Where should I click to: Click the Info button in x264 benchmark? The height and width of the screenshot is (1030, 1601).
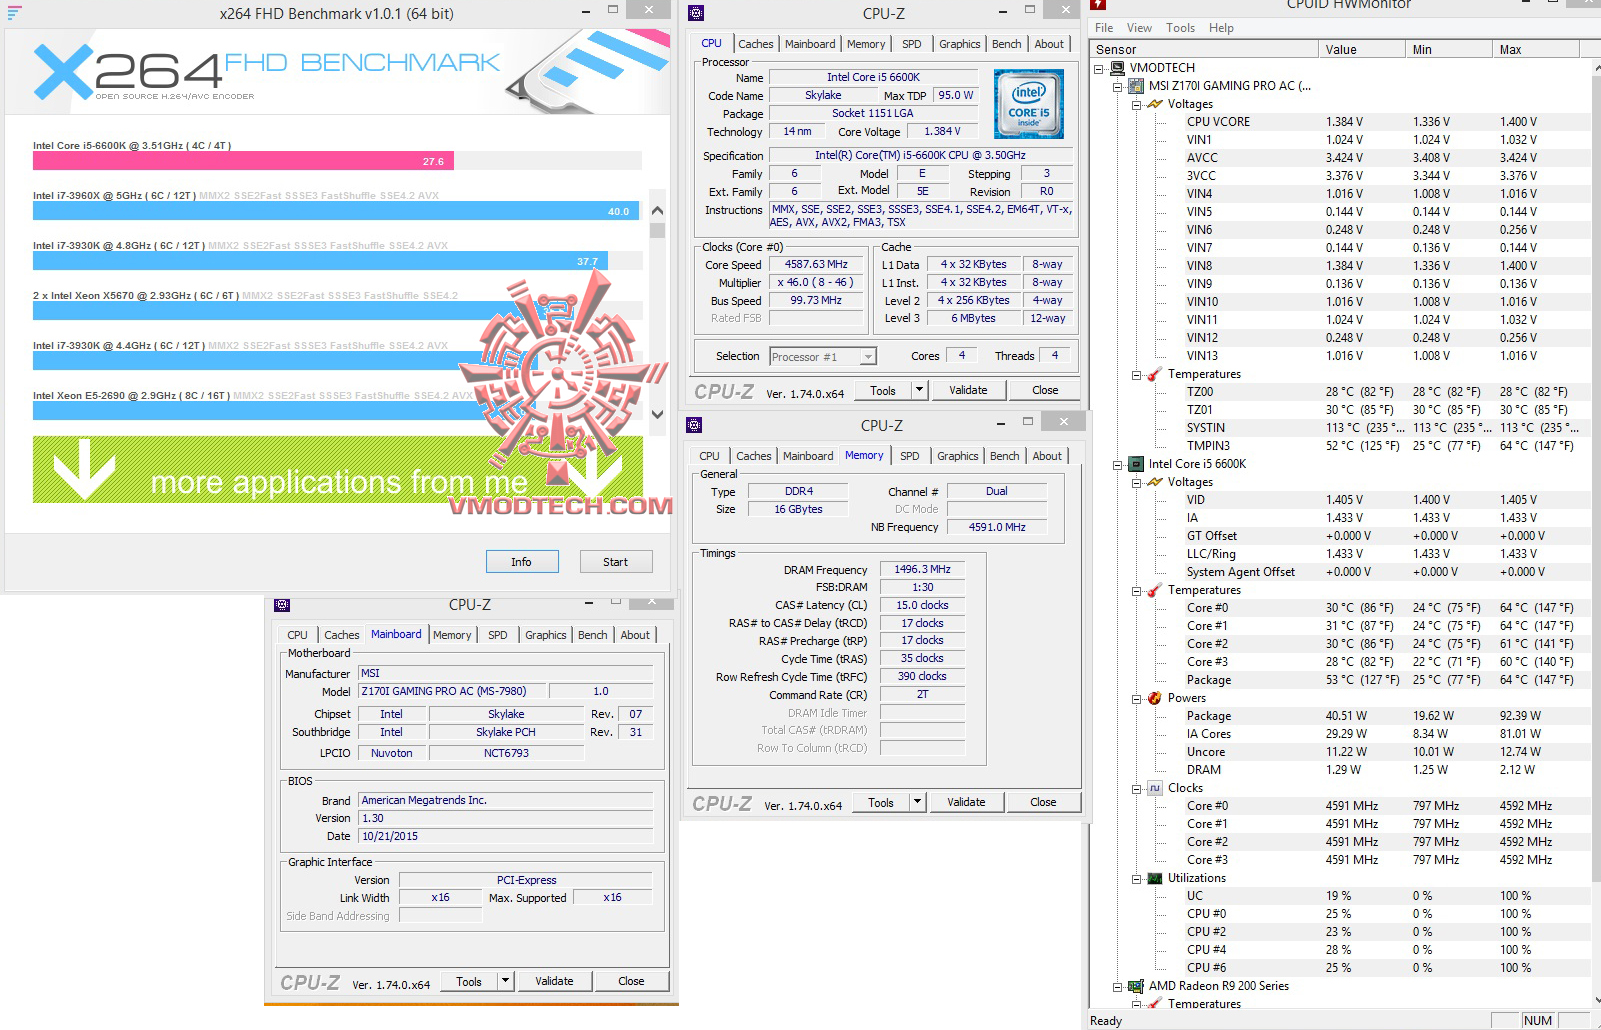[x=522, y=562]
